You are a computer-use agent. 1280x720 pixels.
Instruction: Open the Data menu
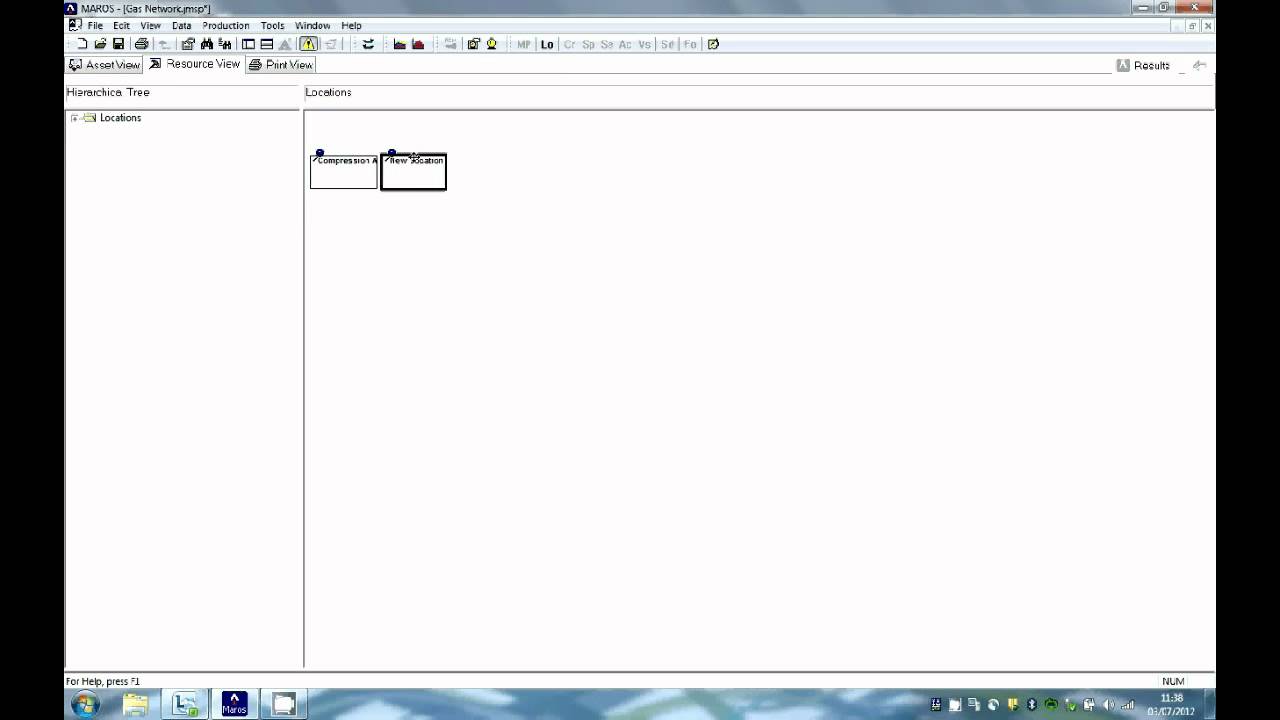(181, 26)
